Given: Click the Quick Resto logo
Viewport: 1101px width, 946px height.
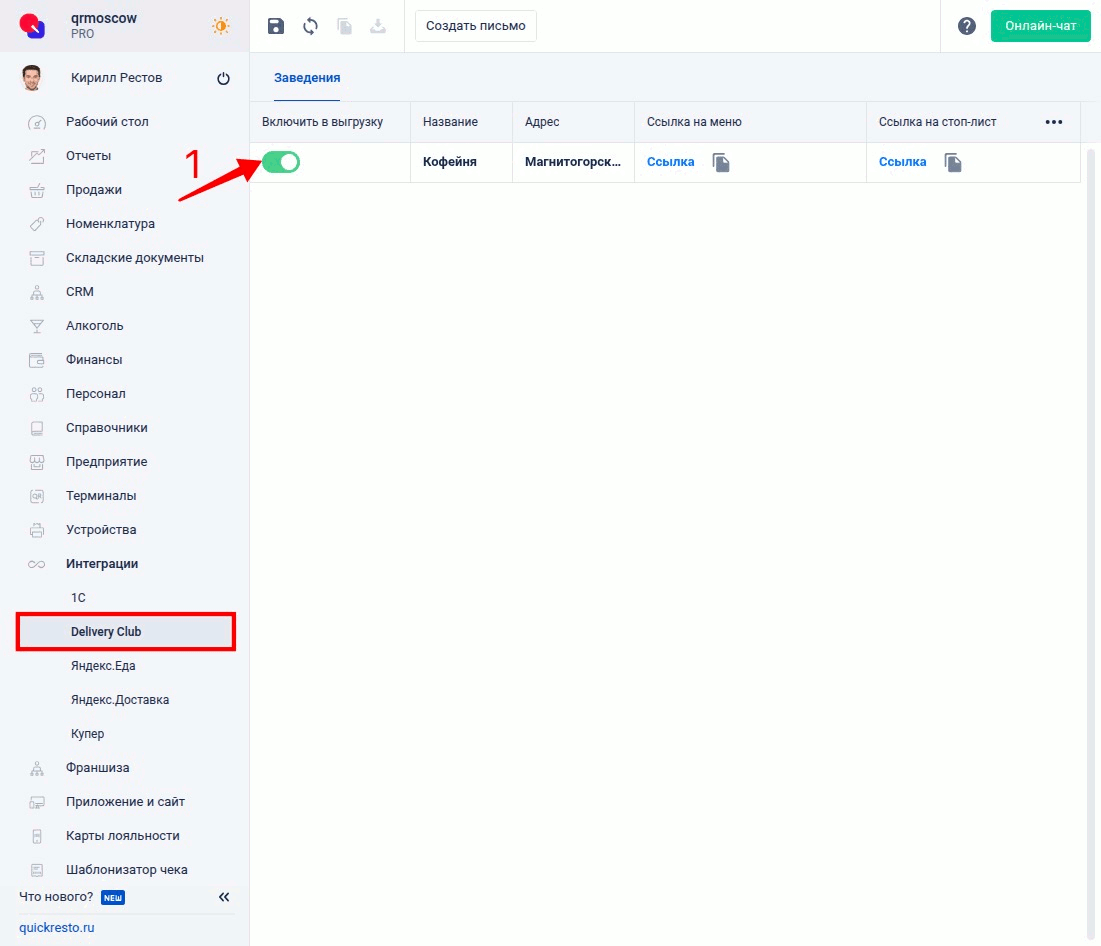Looking at the screenshot, I should pyautogui.click(x=32, y=25).
